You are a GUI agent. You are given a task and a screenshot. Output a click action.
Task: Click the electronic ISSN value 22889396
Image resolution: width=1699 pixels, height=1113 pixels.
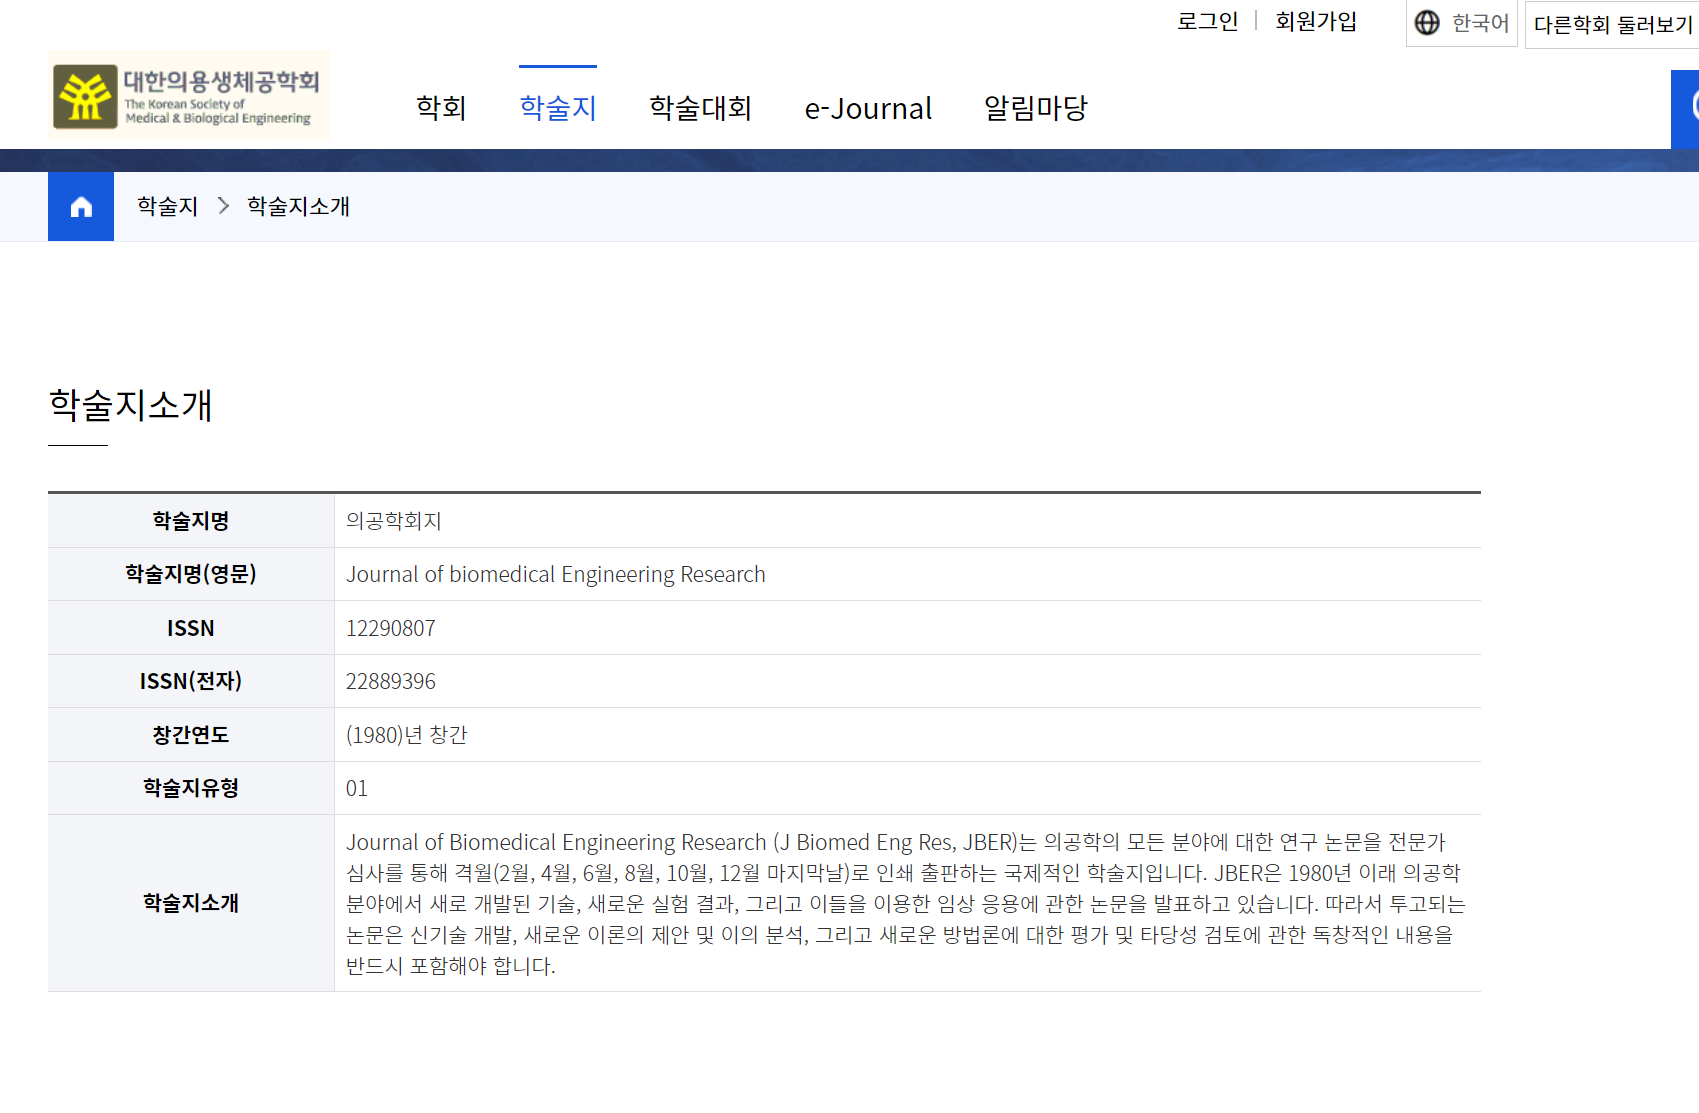(391, 681)
